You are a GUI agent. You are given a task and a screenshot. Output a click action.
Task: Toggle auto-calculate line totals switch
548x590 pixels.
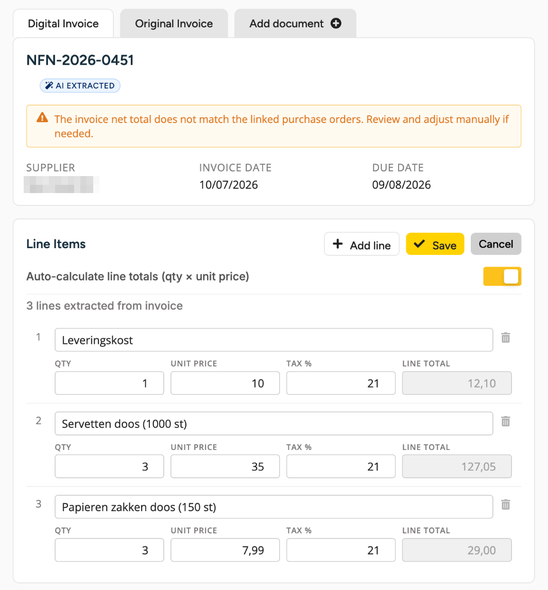(x=502, y=276)
